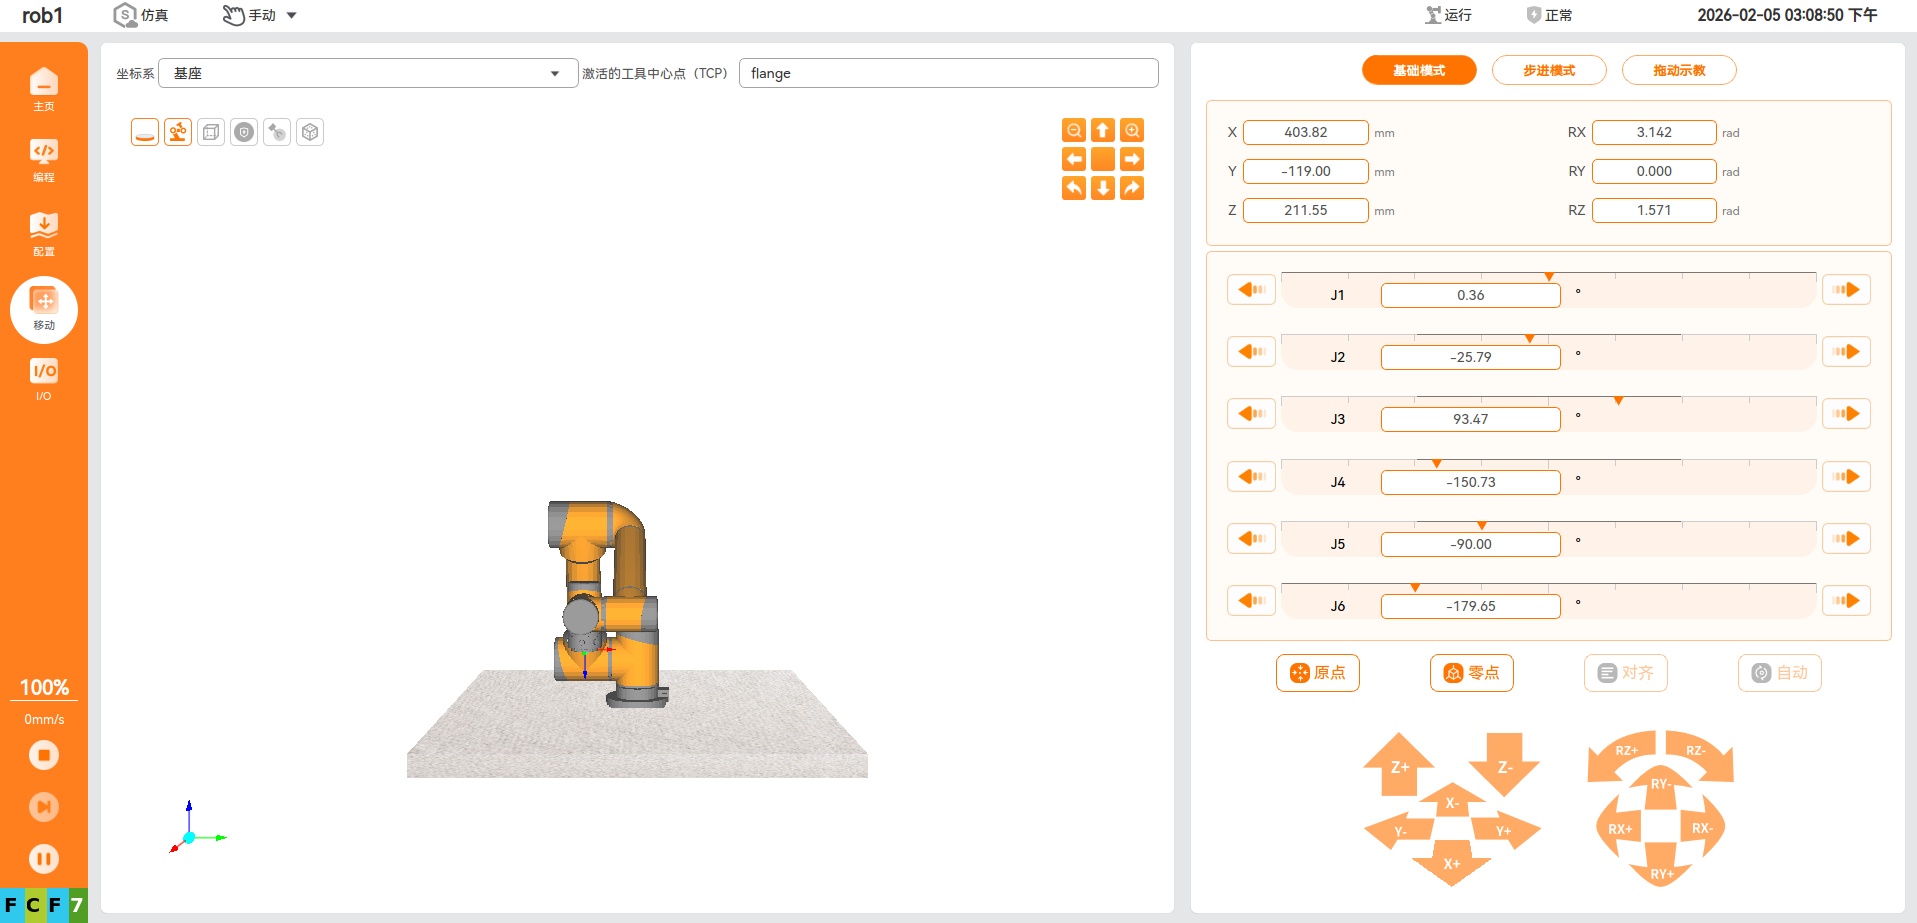The image size is (1917, 923).
Task: Click the 零点 zero point button
Action: tap(1471, 673)
